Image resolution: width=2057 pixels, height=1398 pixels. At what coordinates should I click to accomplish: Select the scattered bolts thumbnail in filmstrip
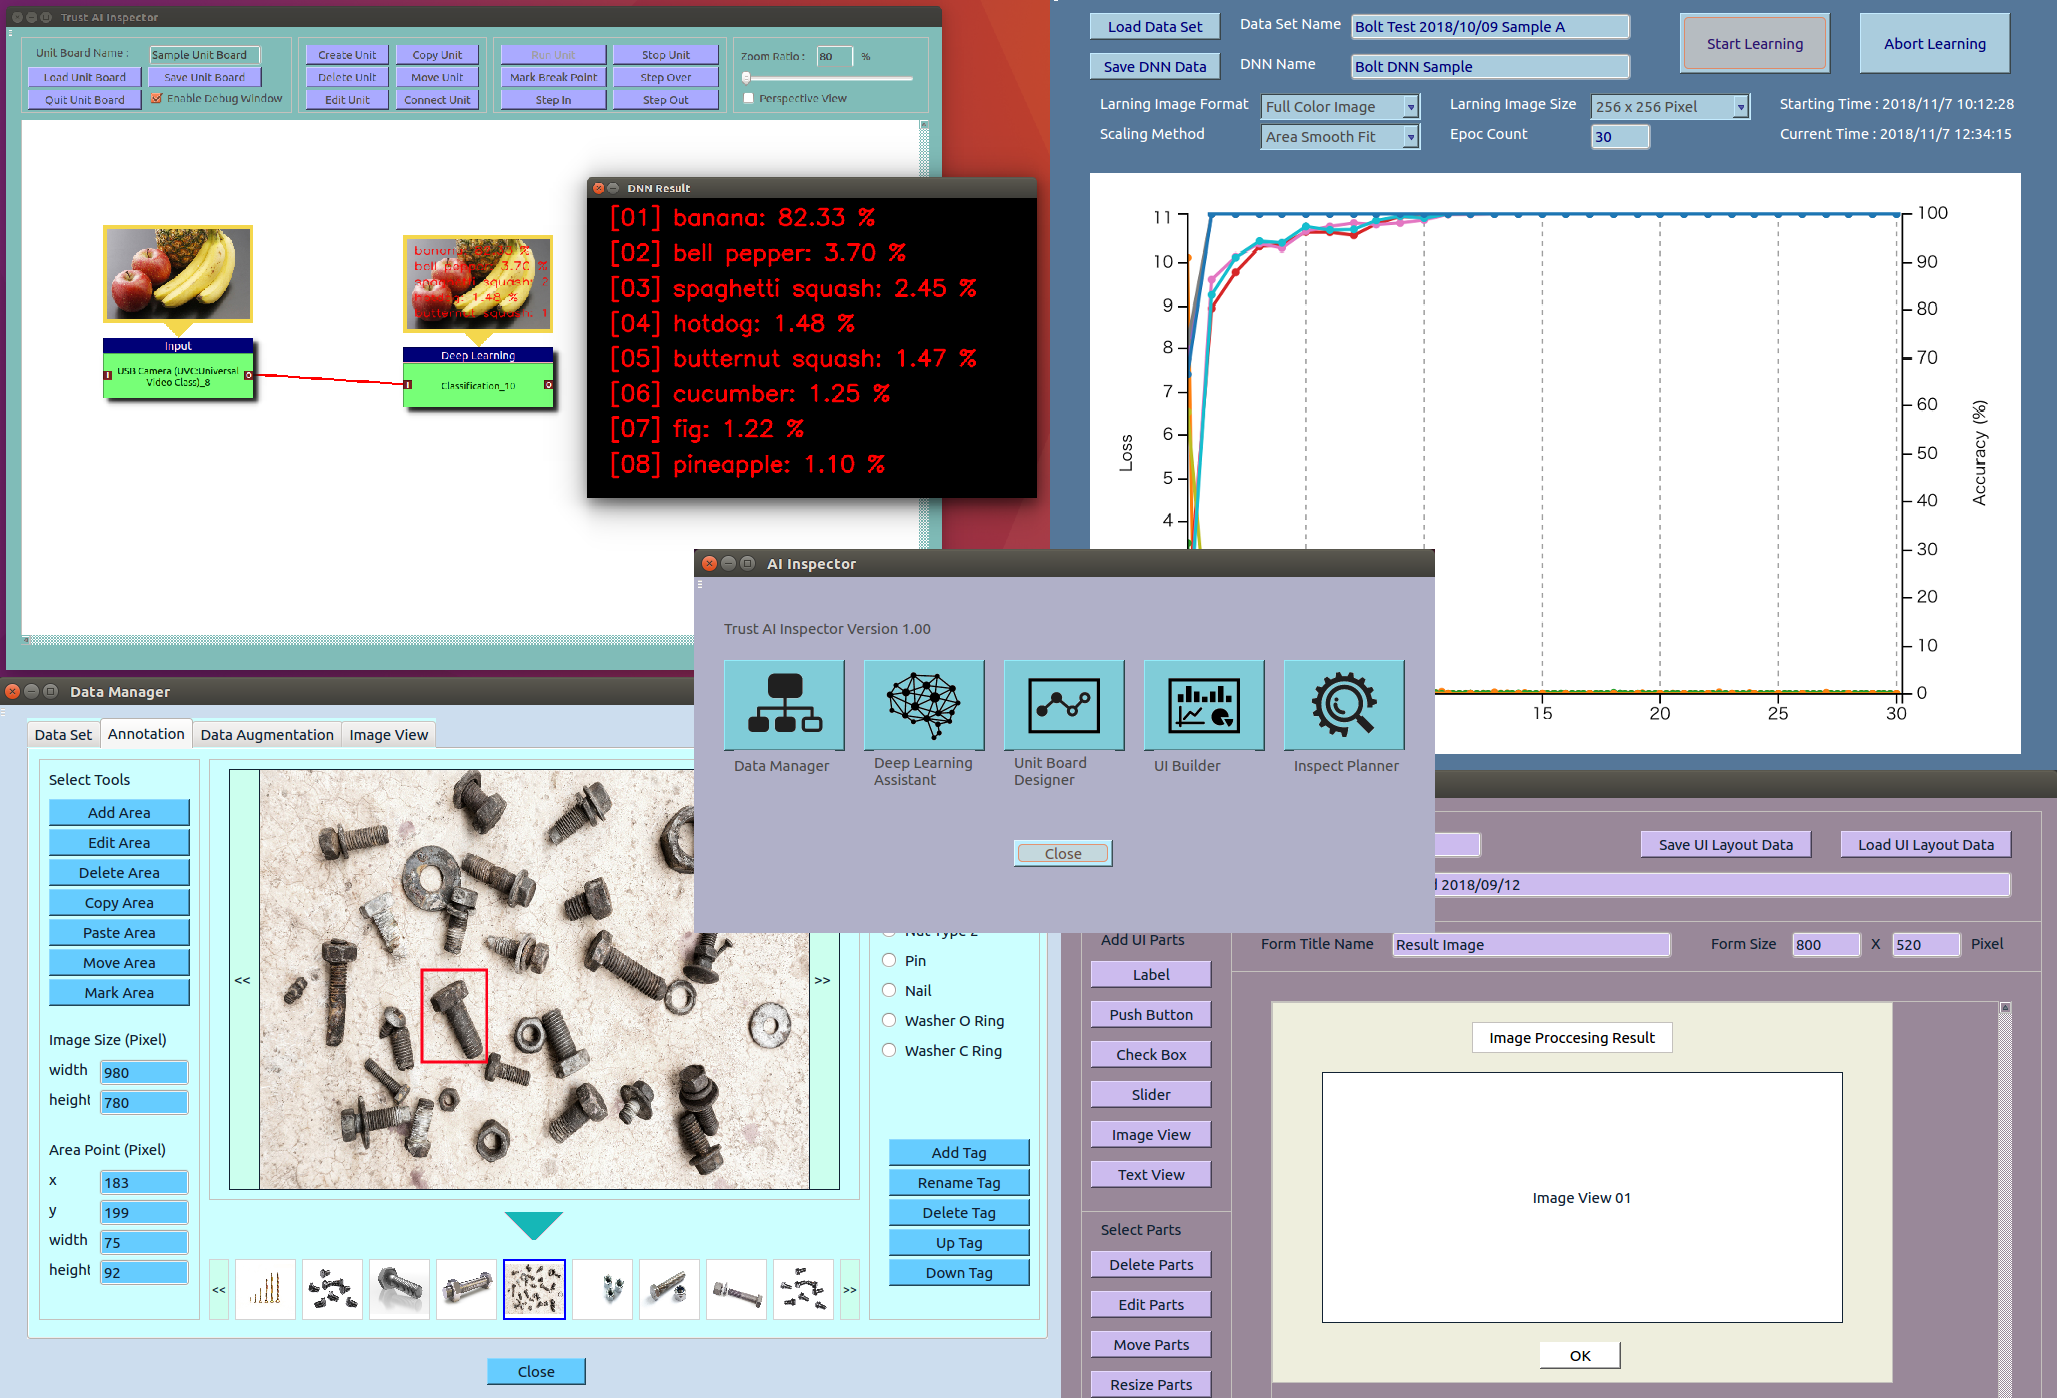coord(534,1289)
